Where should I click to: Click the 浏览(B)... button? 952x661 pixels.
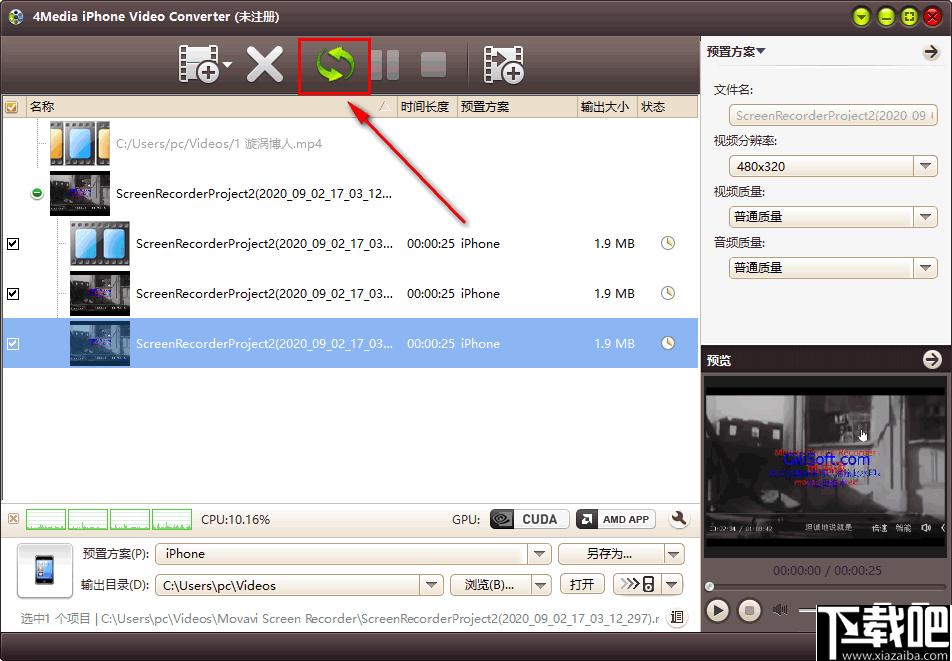490,585
